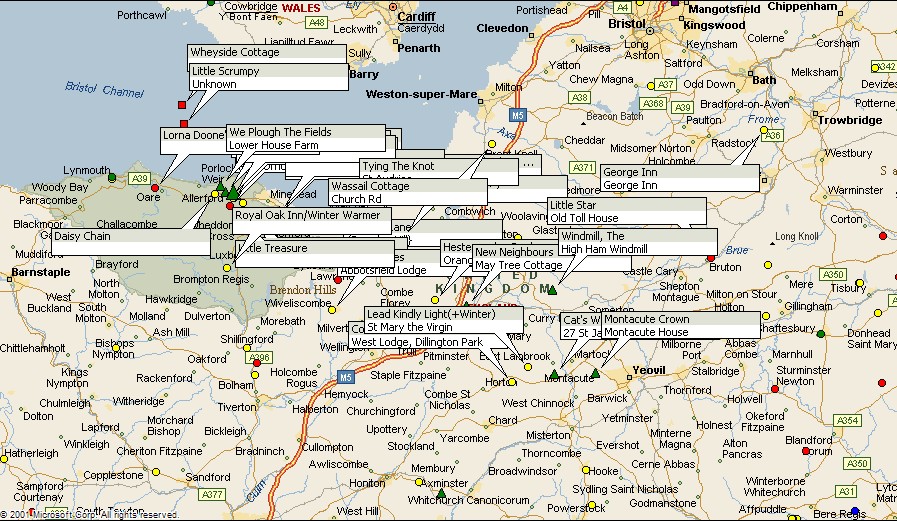
Task: Select the Daisy Chain callout
Action: (x=130, y=242)
